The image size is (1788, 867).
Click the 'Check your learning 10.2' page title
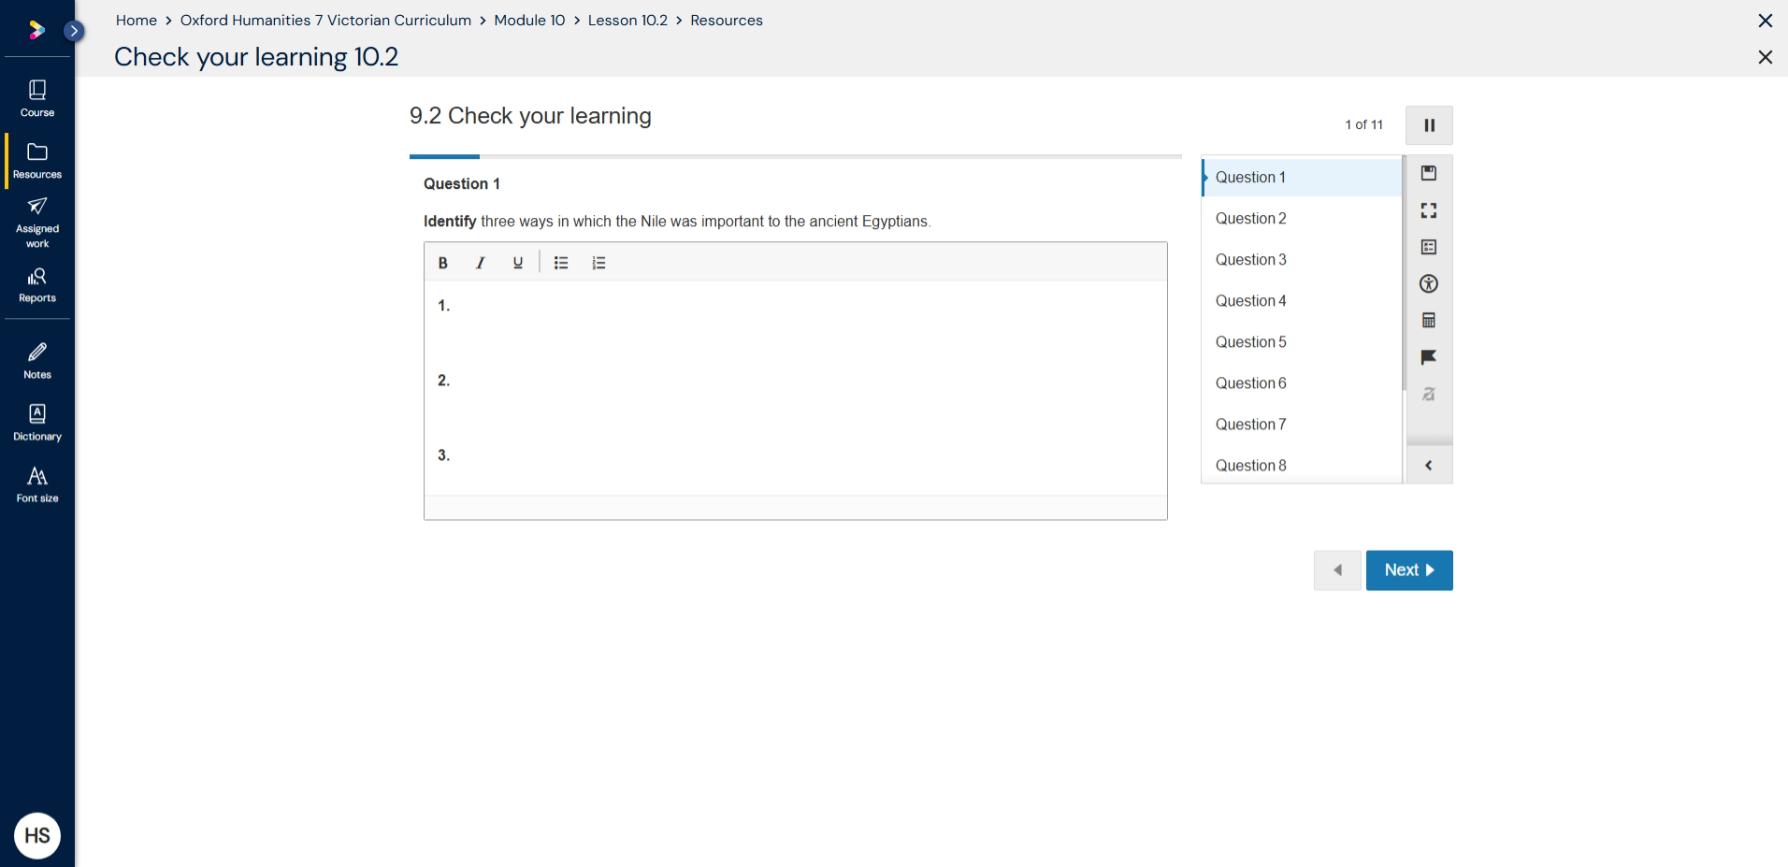[x=256, y=57]
